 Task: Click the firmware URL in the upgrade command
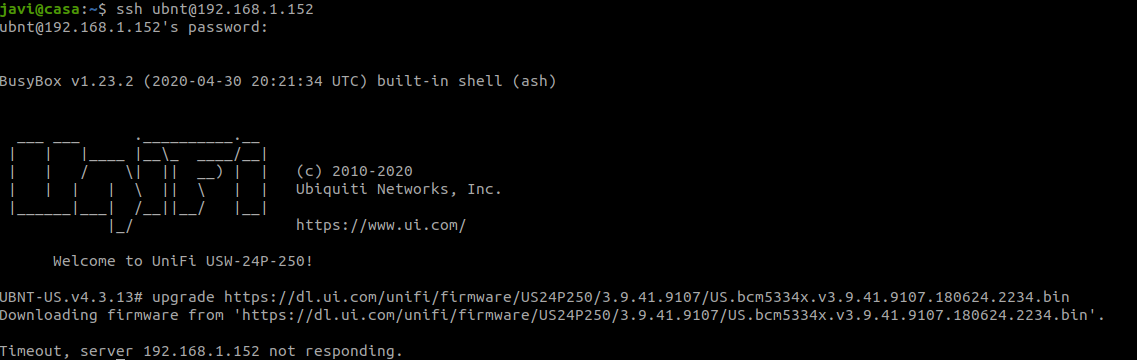tap(647, 297)
